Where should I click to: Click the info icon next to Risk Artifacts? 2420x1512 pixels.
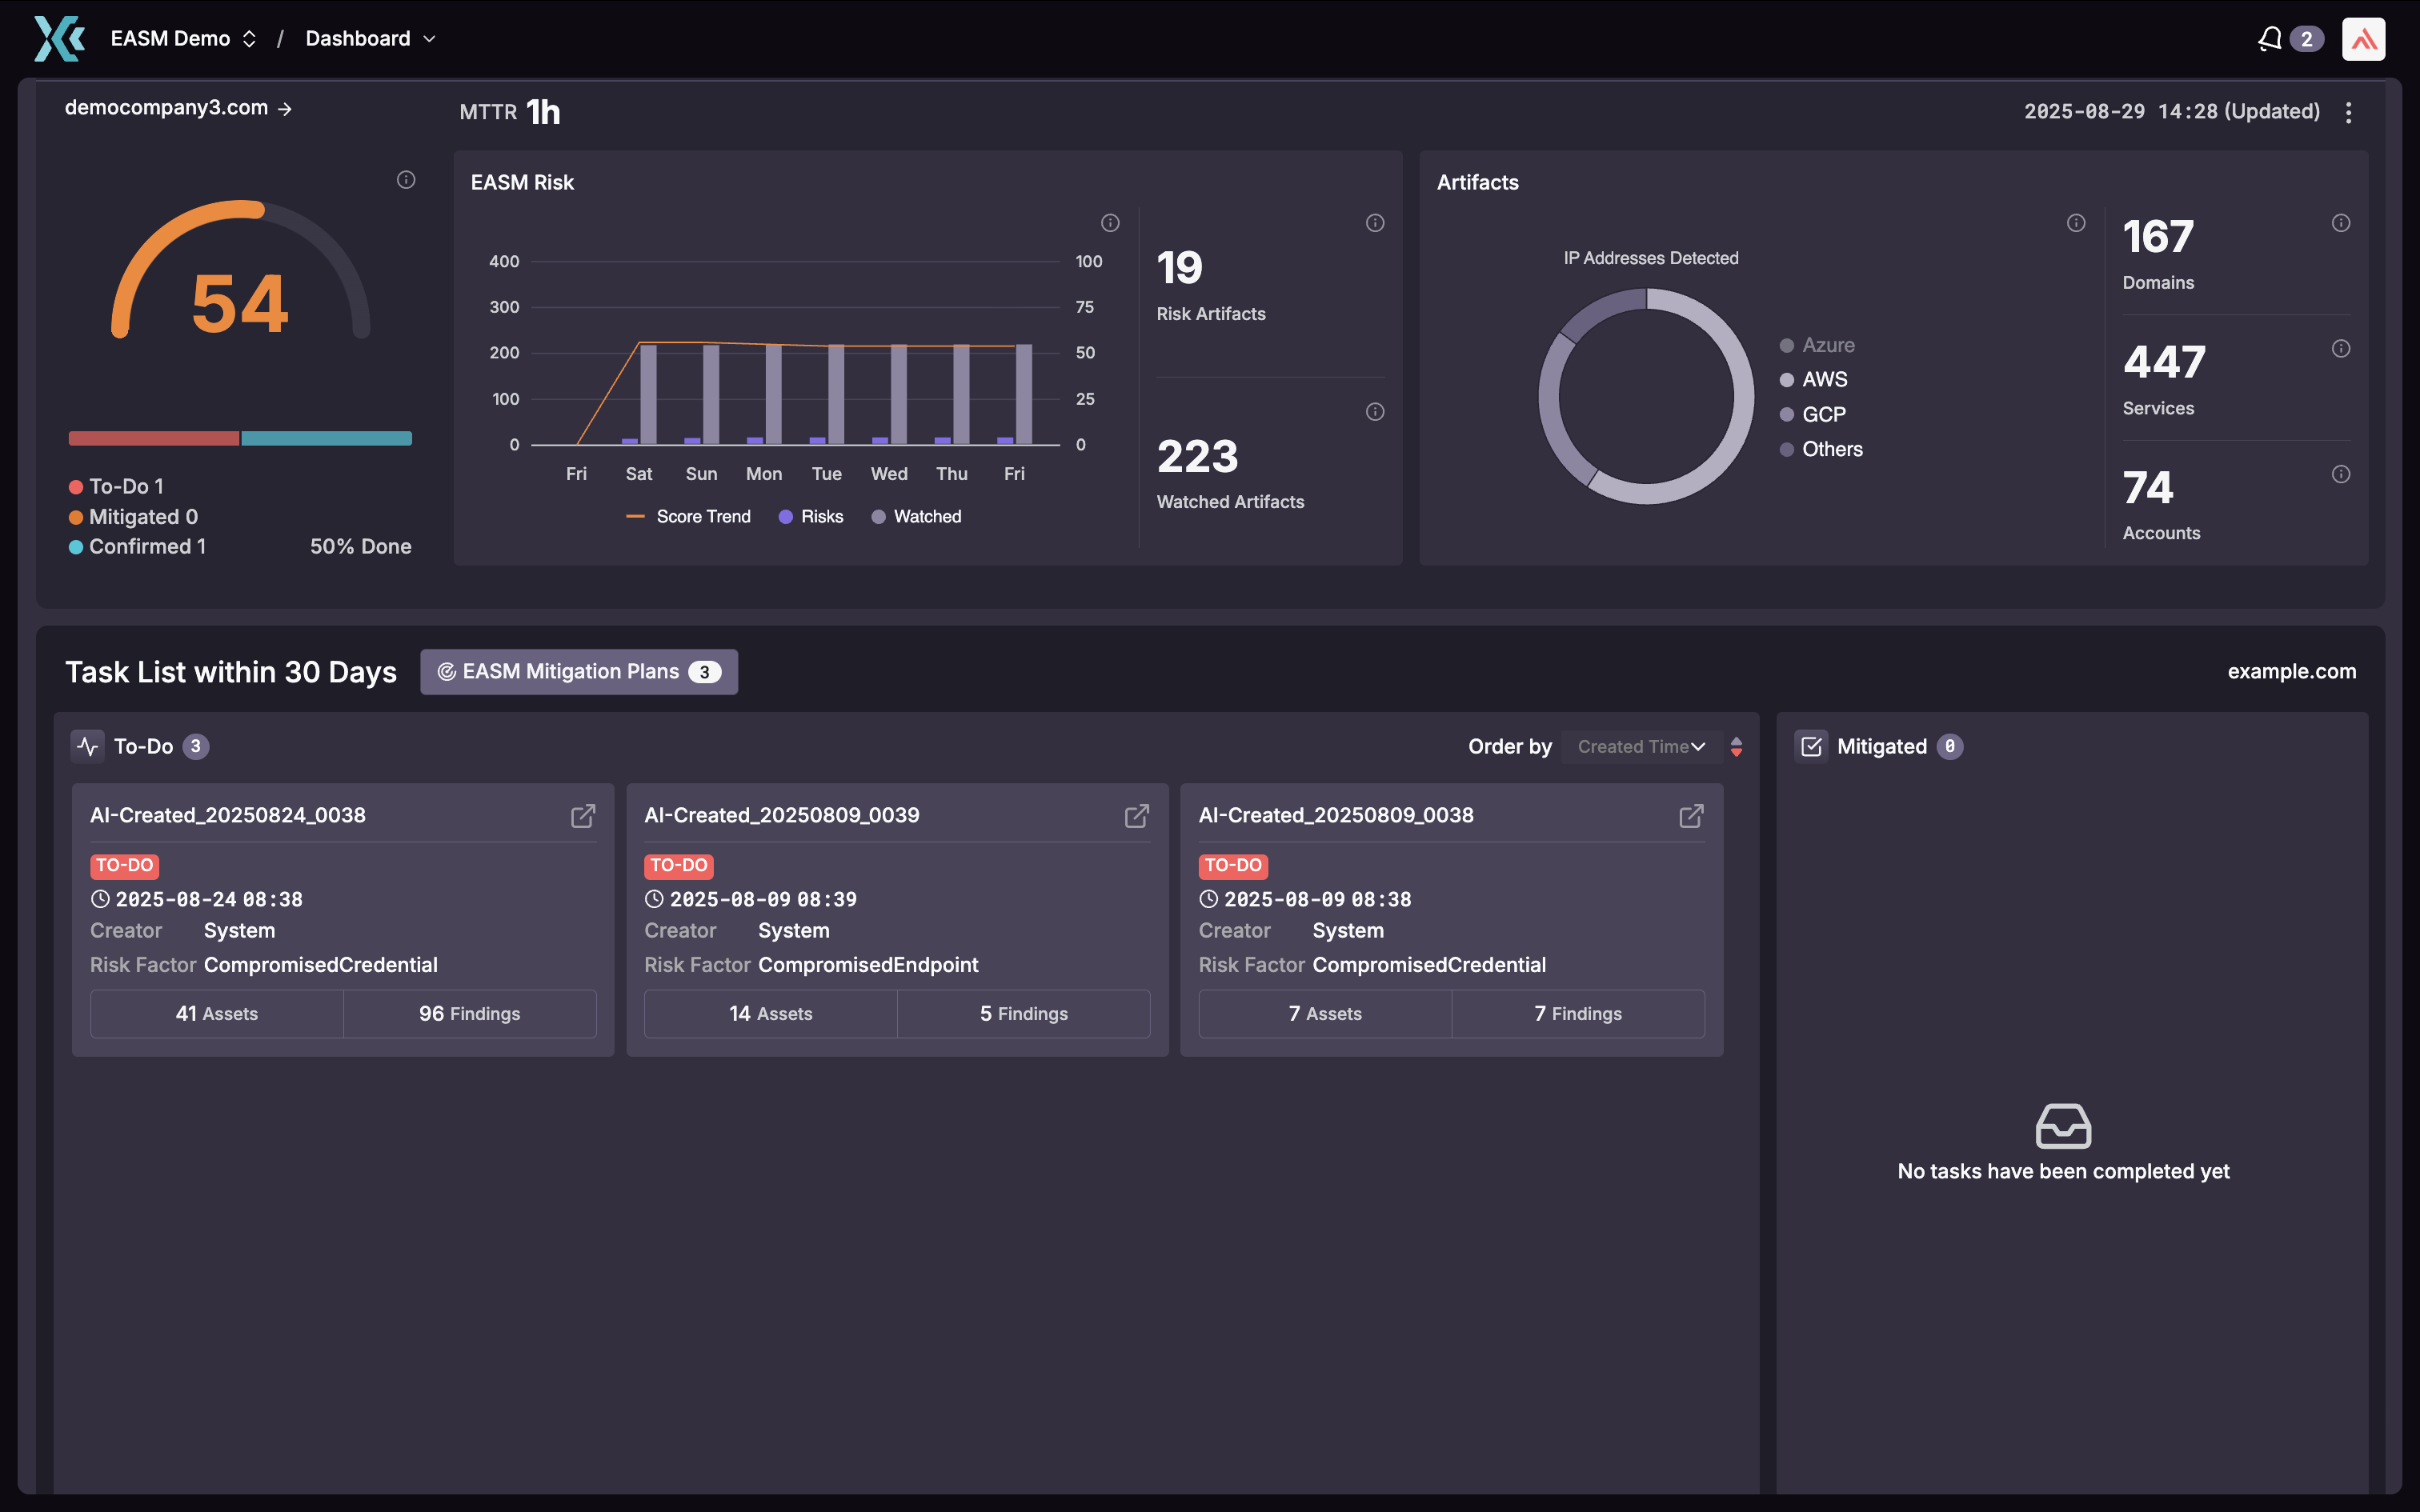coord(1374,222)
